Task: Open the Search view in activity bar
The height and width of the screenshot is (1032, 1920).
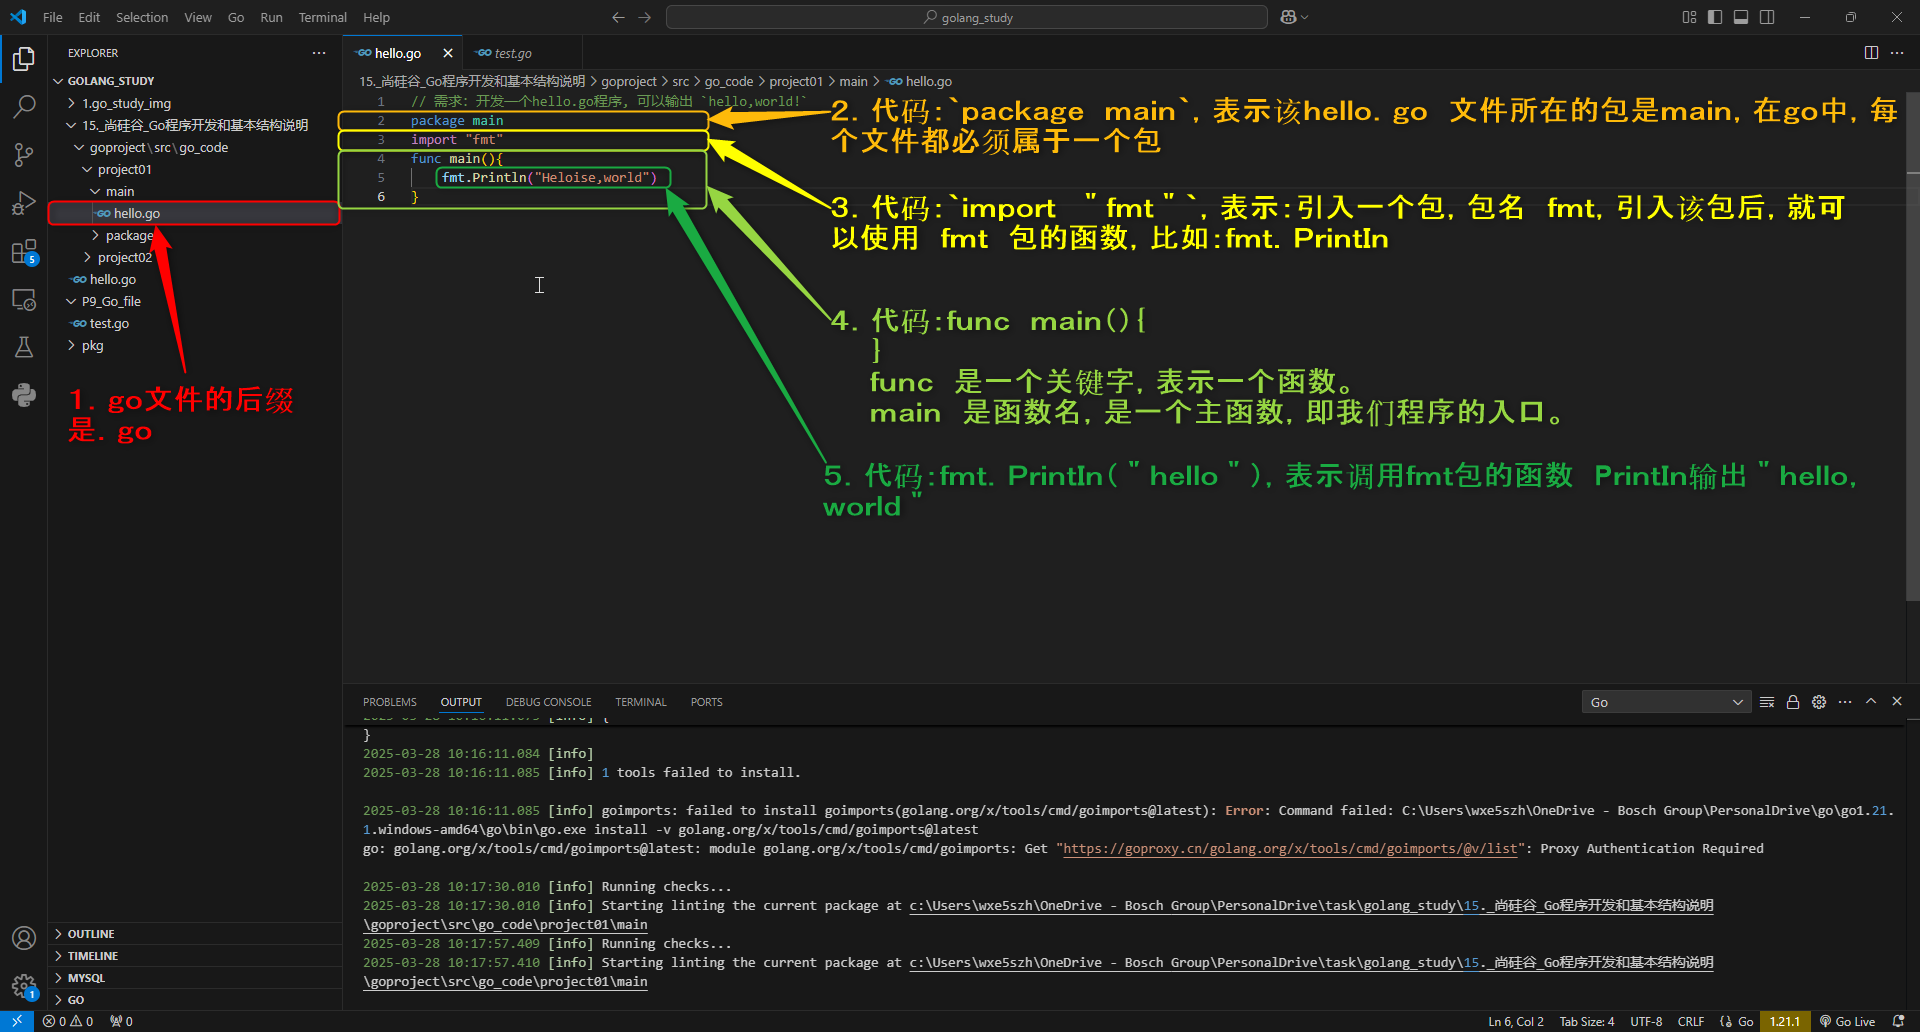Action: tap(24, 106)
